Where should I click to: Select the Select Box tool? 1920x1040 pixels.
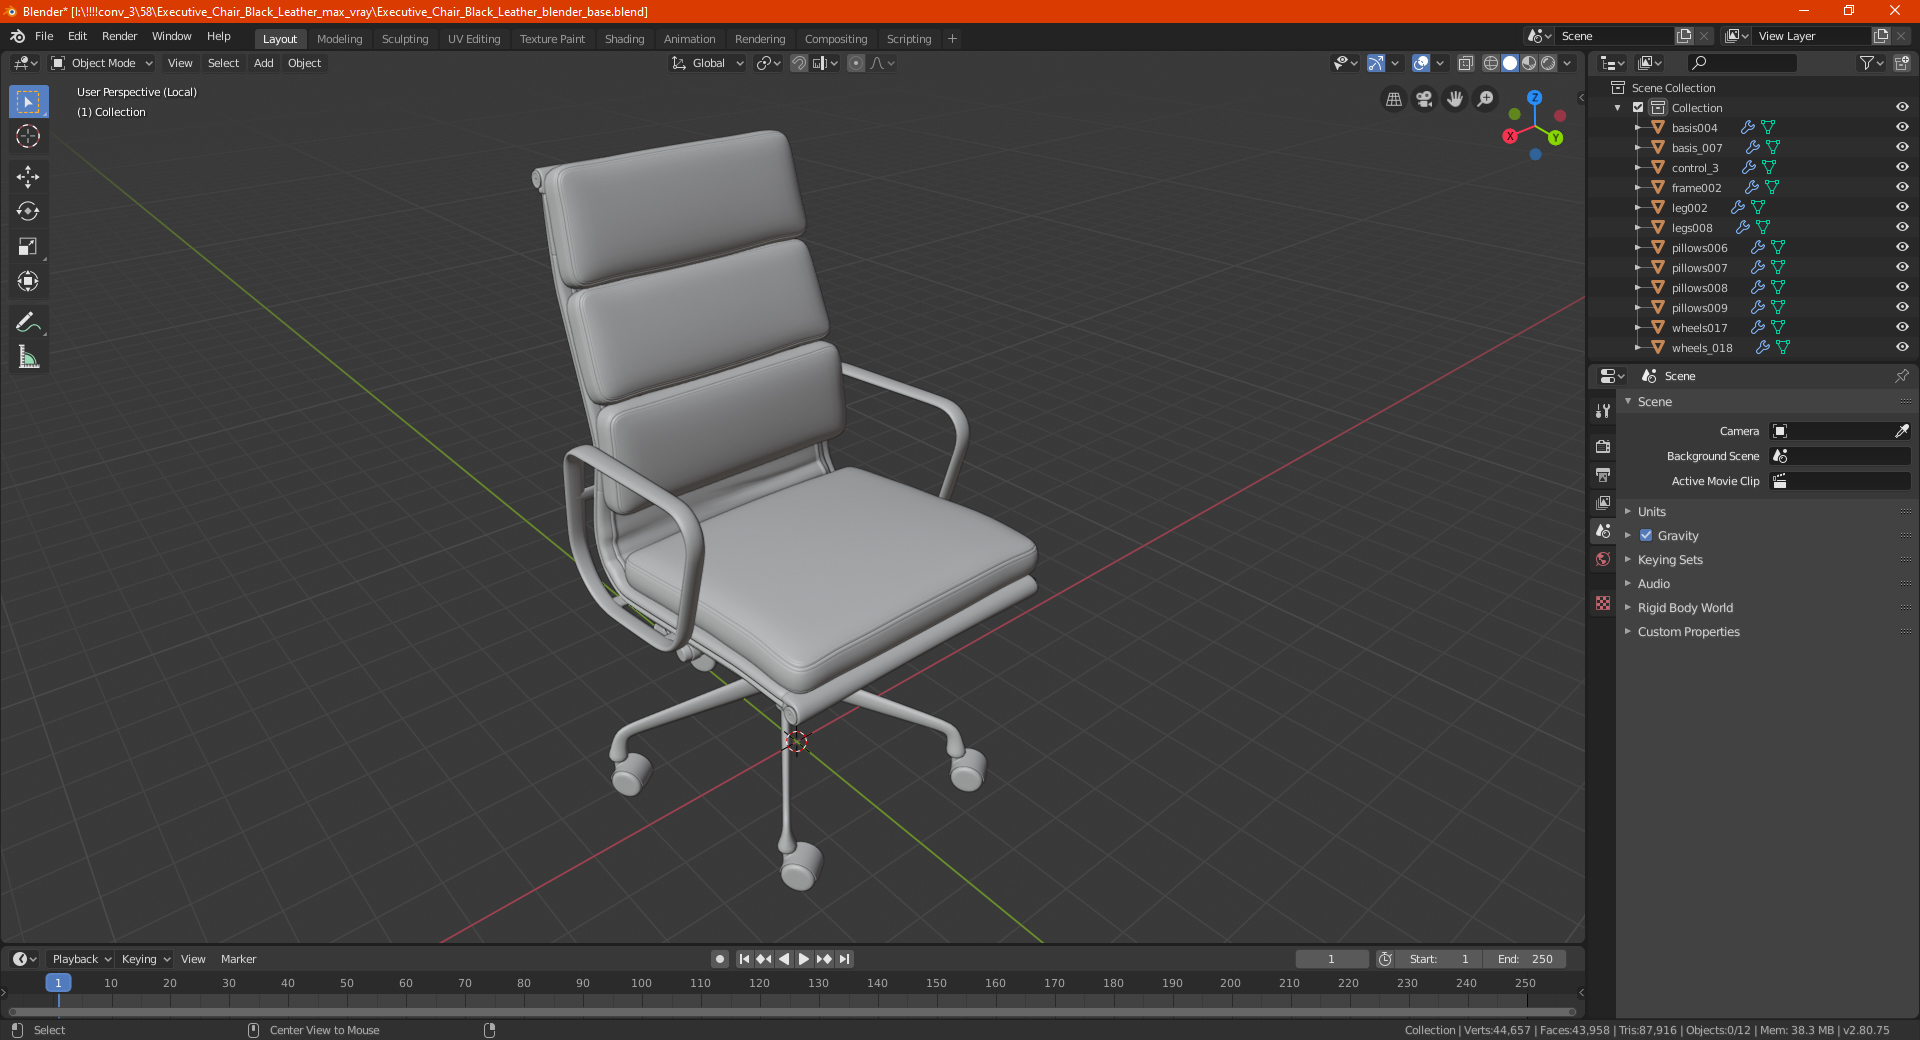(28, 102)
